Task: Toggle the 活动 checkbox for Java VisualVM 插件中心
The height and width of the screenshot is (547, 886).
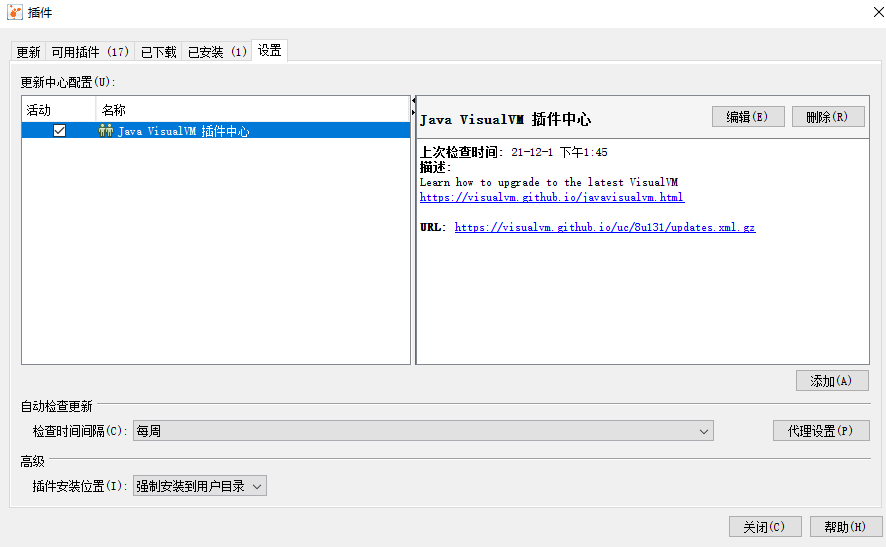Action: pyautogui.click(x=59, y=131)
